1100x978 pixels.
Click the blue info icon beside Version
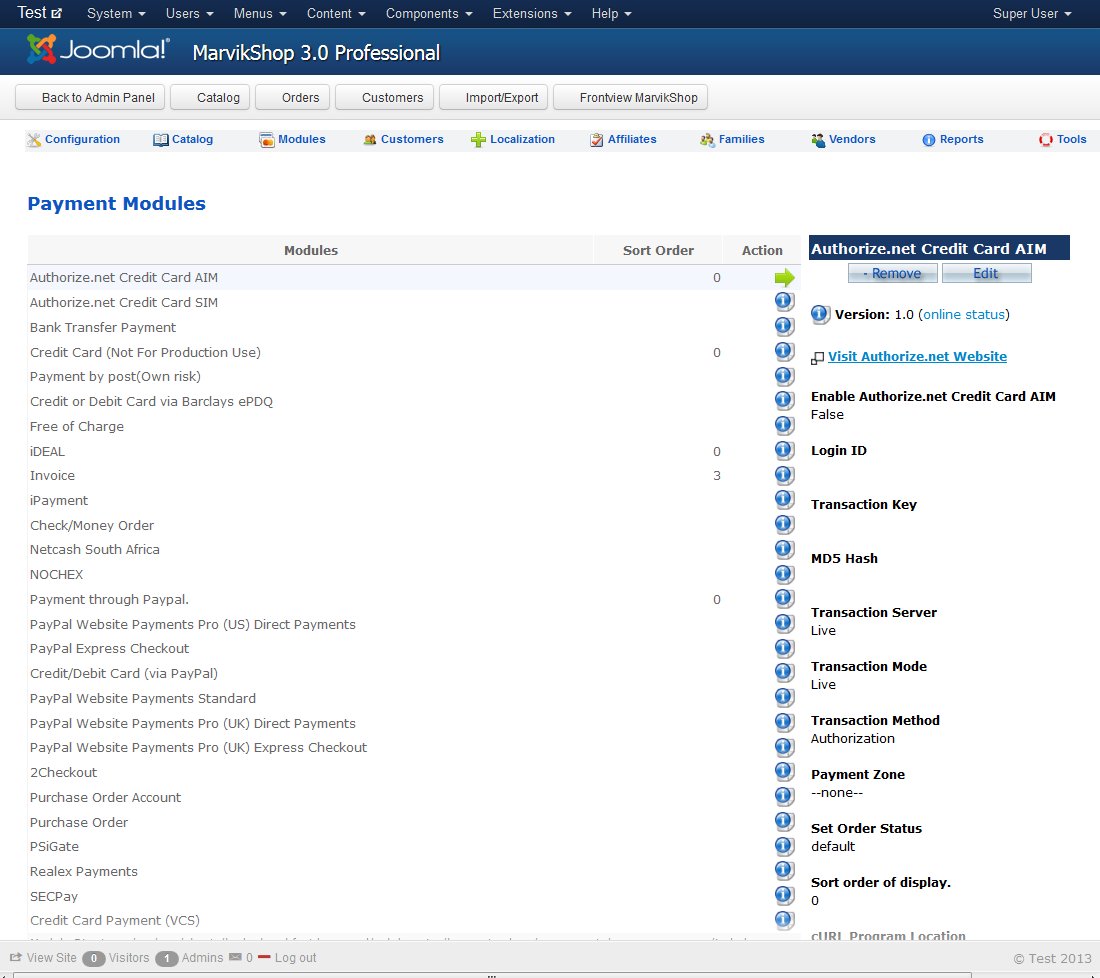[x=820, y=314]
